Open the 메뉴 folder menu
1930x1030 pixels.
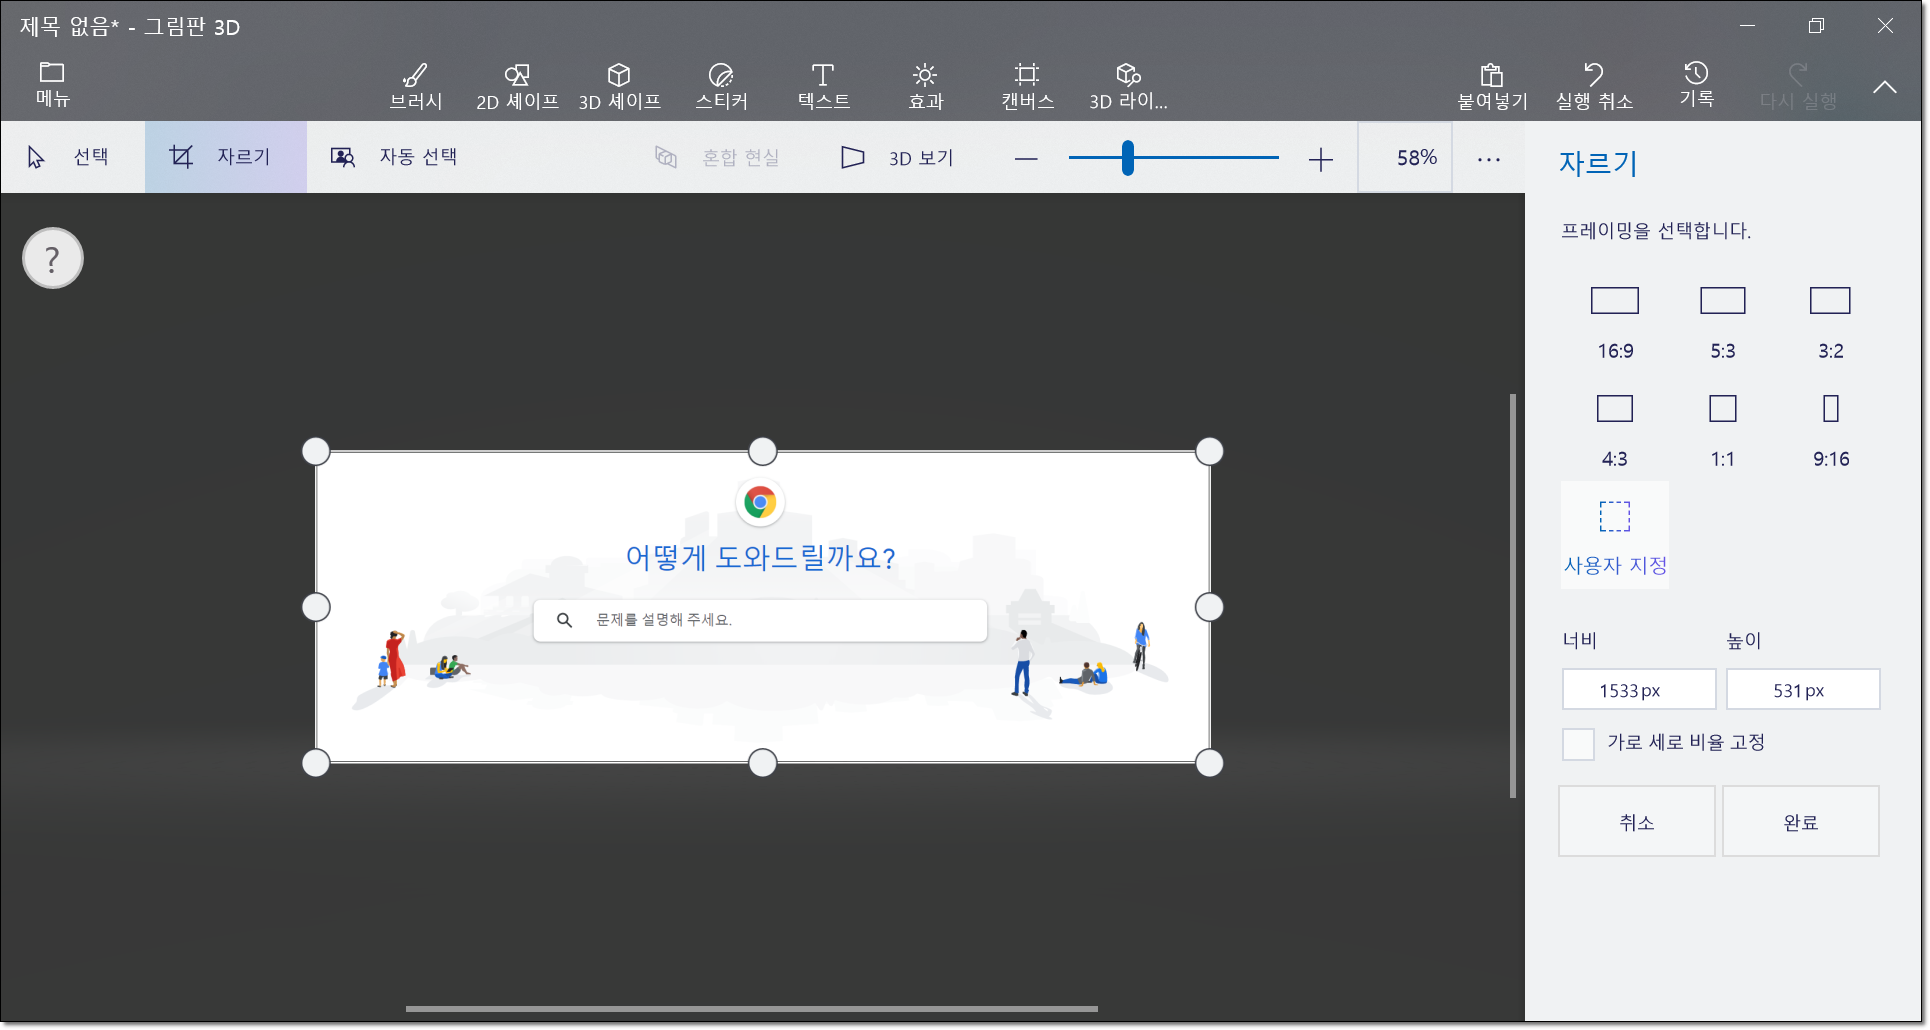click(x=52, y=84)
